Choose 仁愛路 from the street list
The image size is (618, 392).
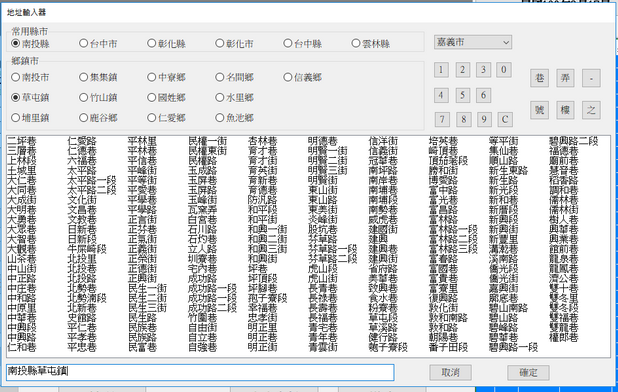pyautogui.click(x=82, y=141)
